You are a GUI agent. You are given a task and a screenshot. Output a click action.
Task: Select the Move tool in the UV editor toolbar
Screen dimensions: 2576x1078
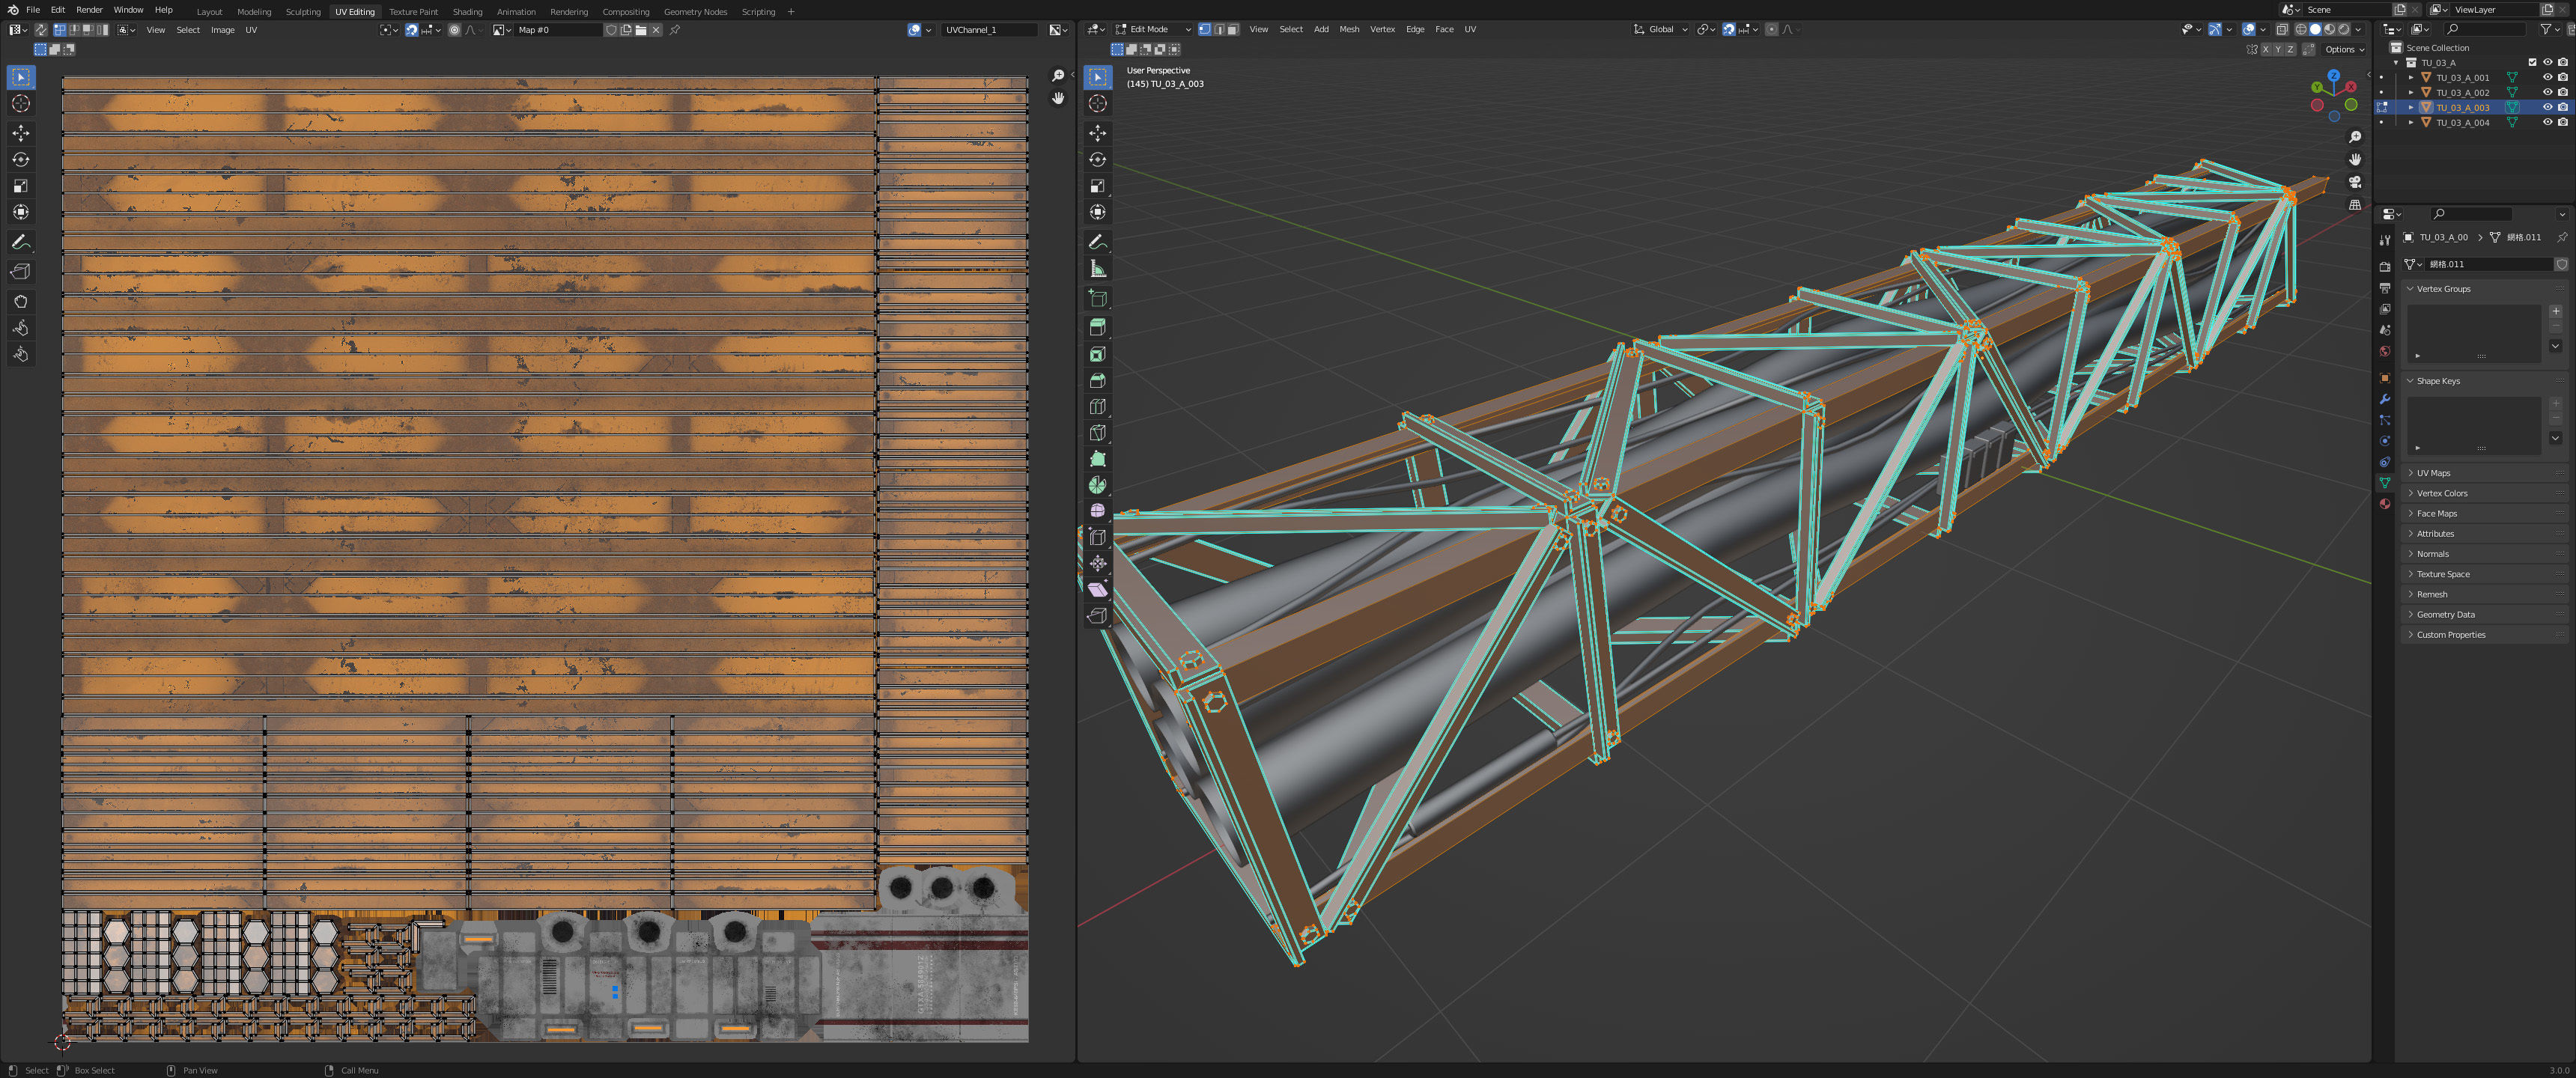coord(21,133)
